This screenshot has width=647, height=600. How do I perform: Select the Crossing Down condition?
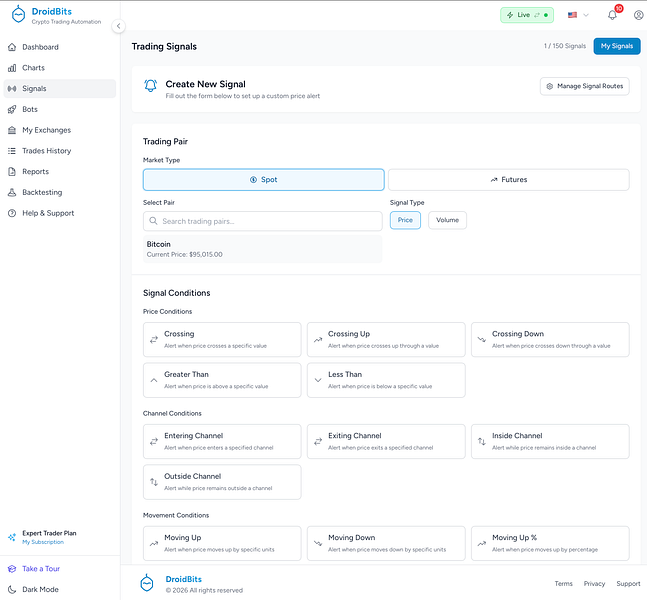coord(550,340)
